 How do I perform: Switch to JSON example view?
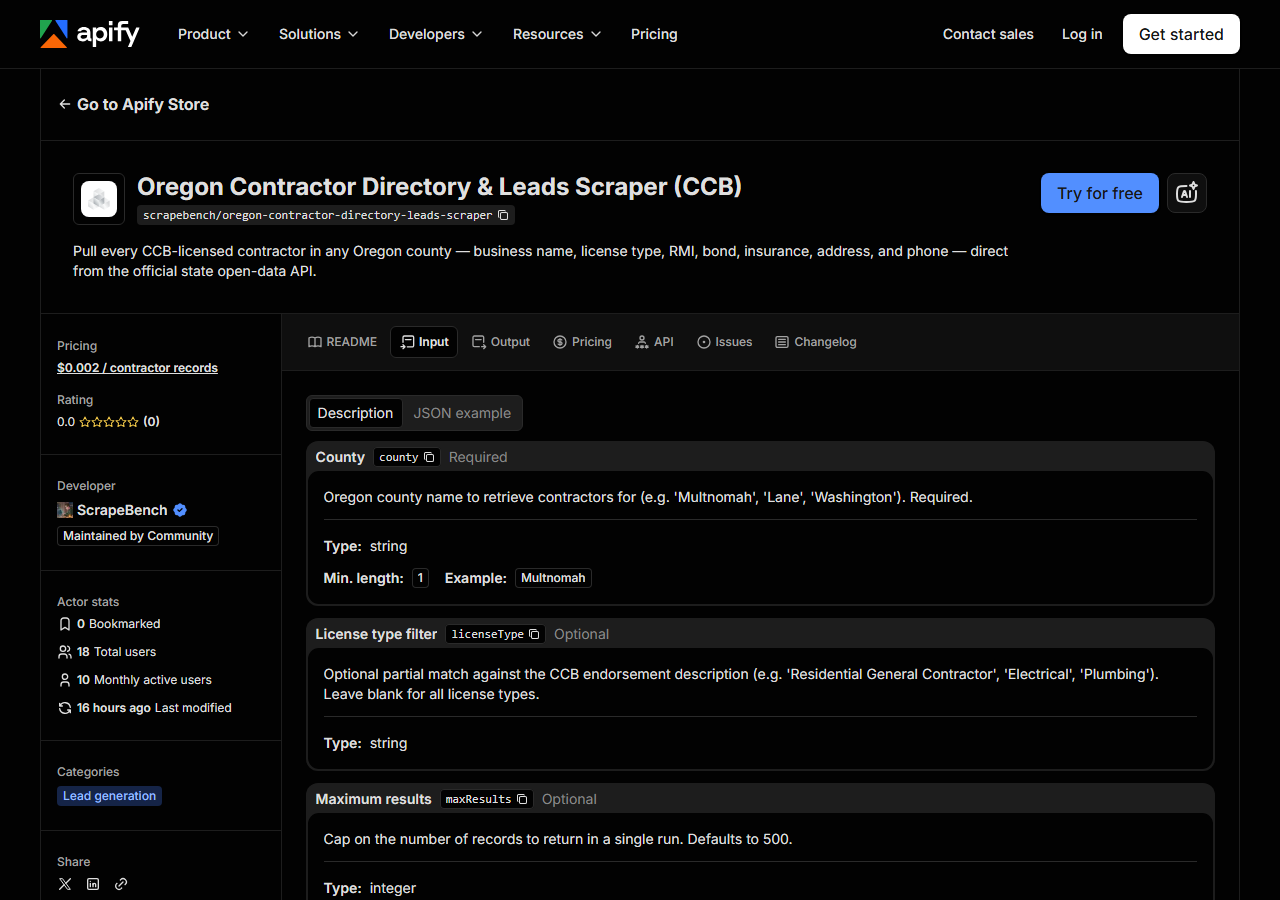click(462, 413)
